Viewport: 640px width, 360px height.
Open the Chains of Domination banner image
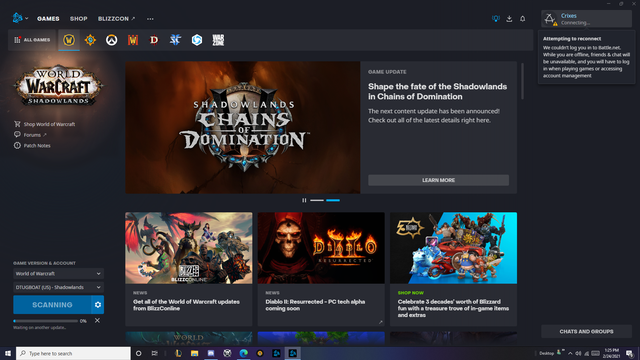[243, 127]
